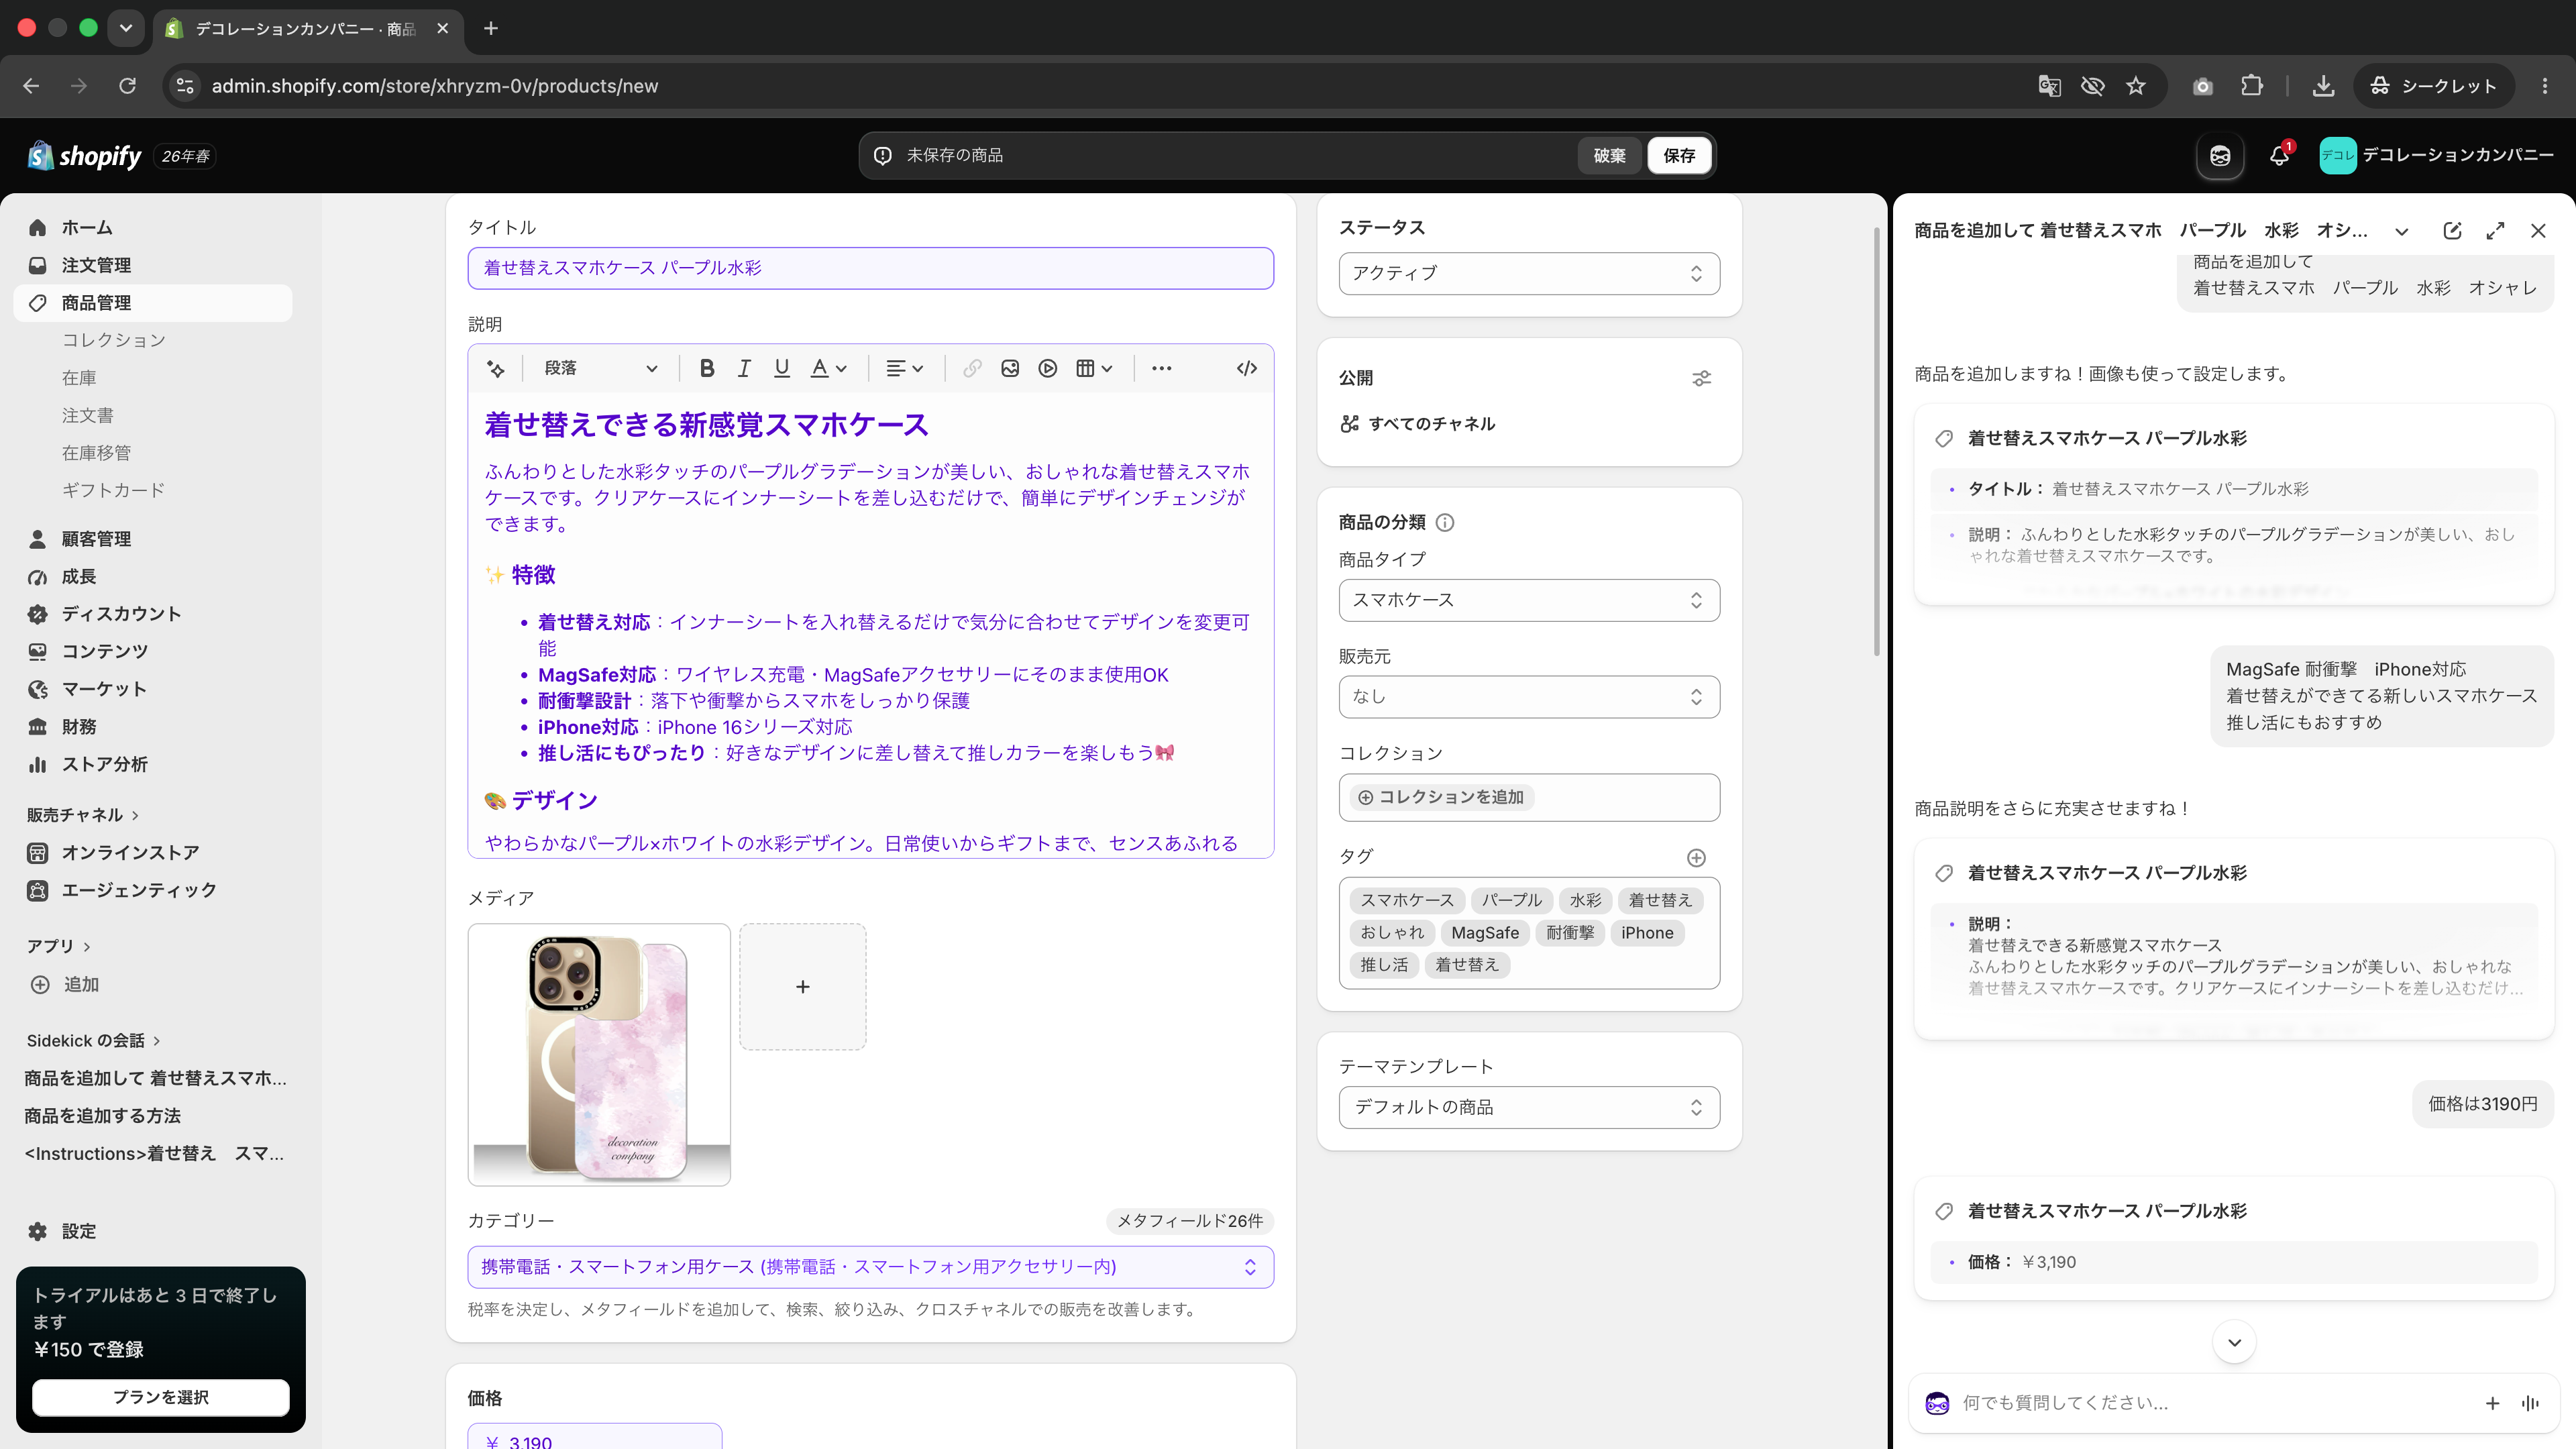Open コレクション under 商品管理
The image size is (2576, 1449).
point(114,340)
